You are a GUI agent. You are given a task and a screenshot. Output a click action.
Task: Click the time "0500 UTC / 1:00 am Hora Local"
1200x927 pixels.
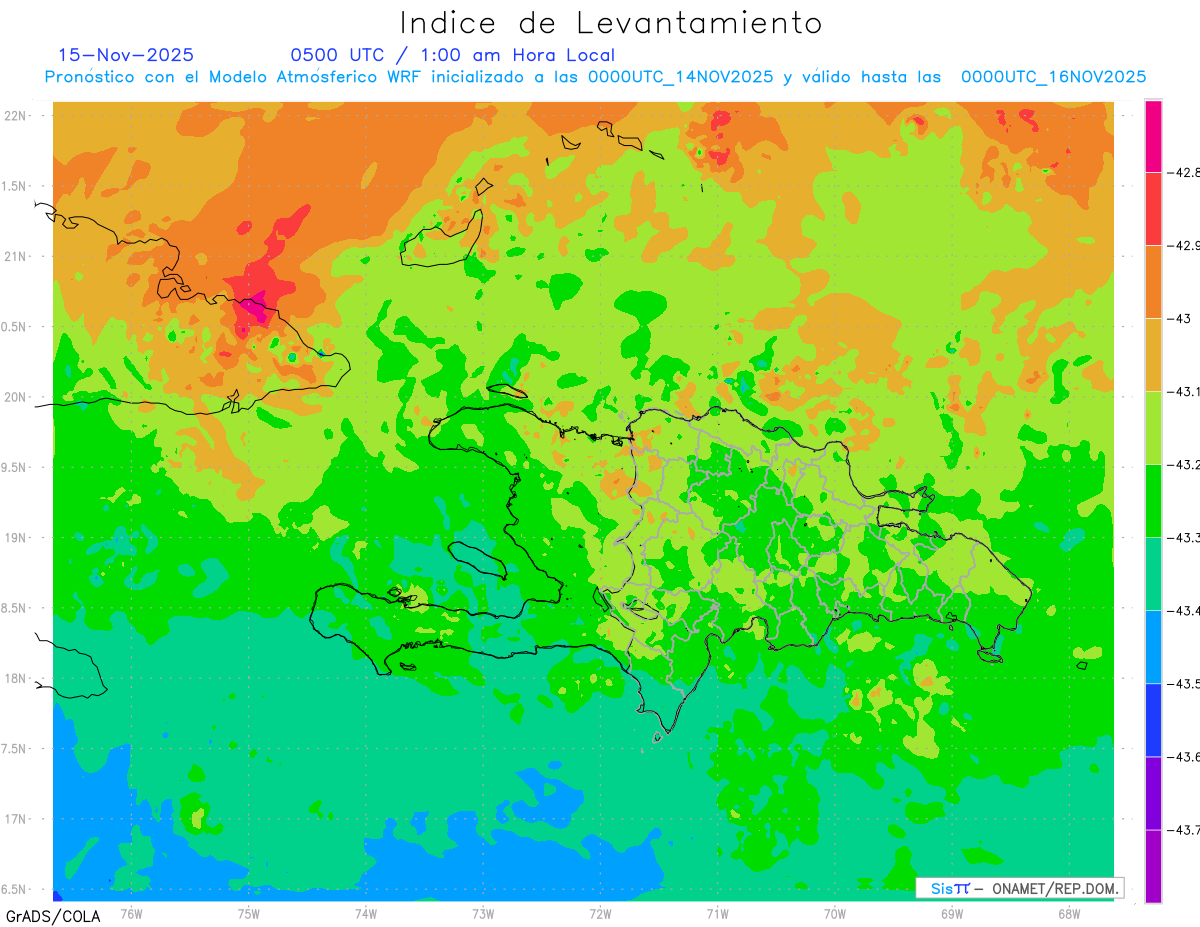453,55
